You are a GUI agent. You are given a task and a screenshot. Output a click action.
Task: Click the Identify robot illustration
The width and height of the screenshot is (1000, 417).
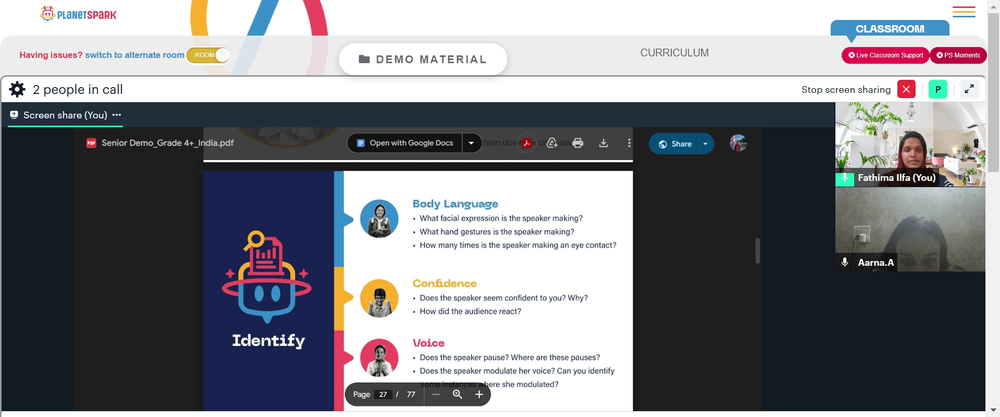pyautogui.click(x=267, y=277)
